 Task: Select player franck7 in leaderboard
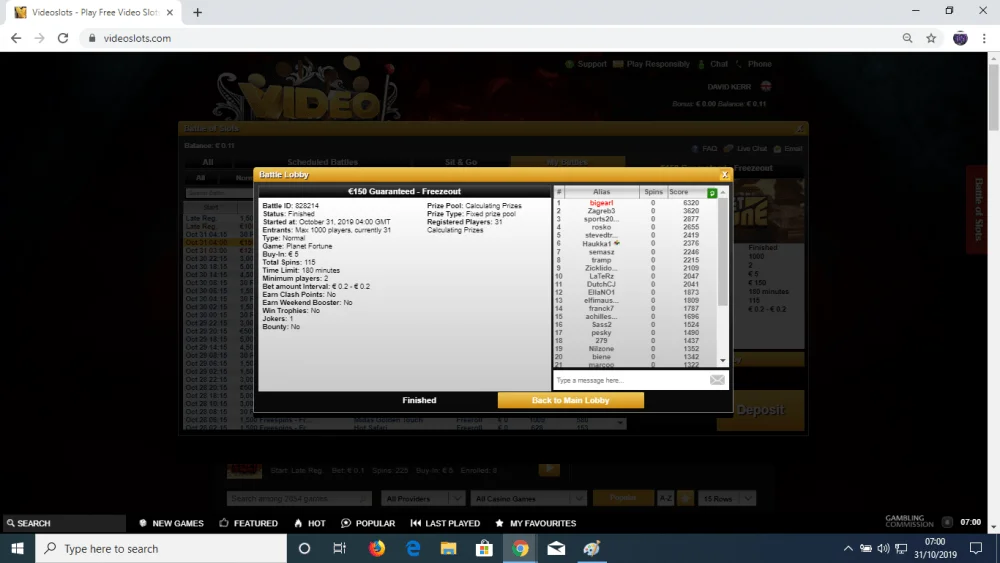click(601, 309)
